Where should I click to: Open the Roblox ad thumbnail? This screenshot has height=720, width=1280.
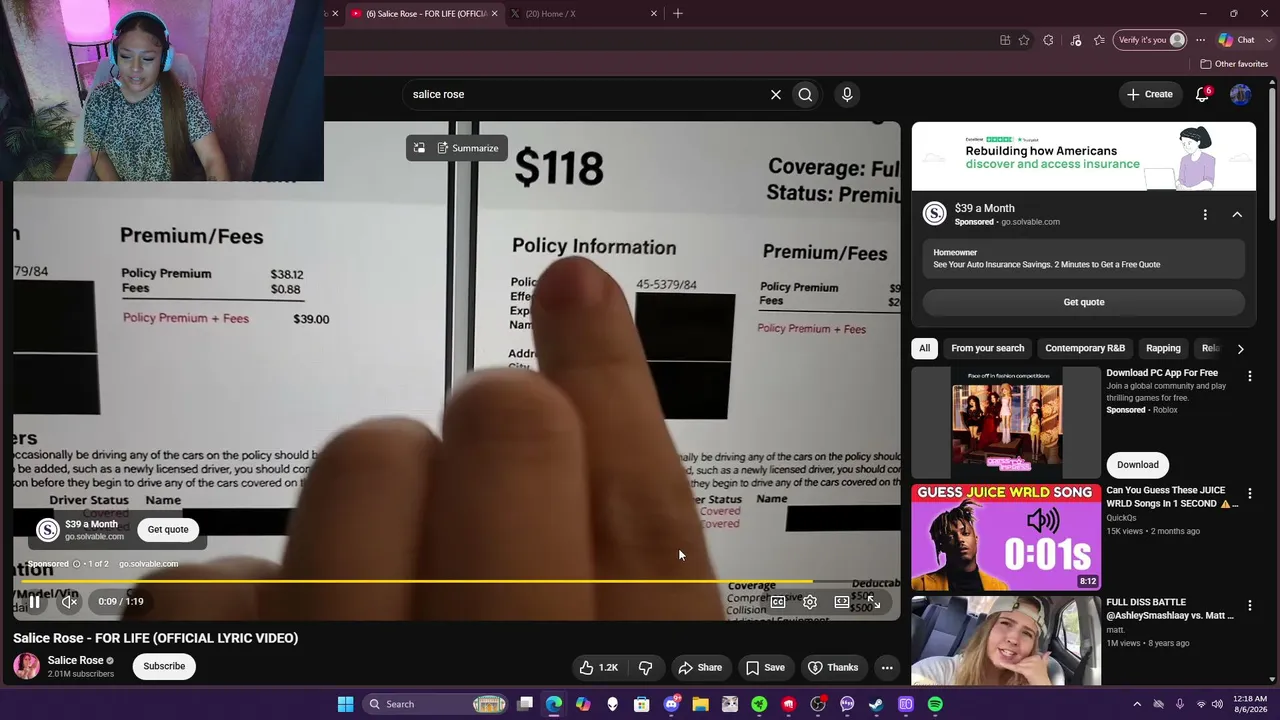tap(1006, 422)
